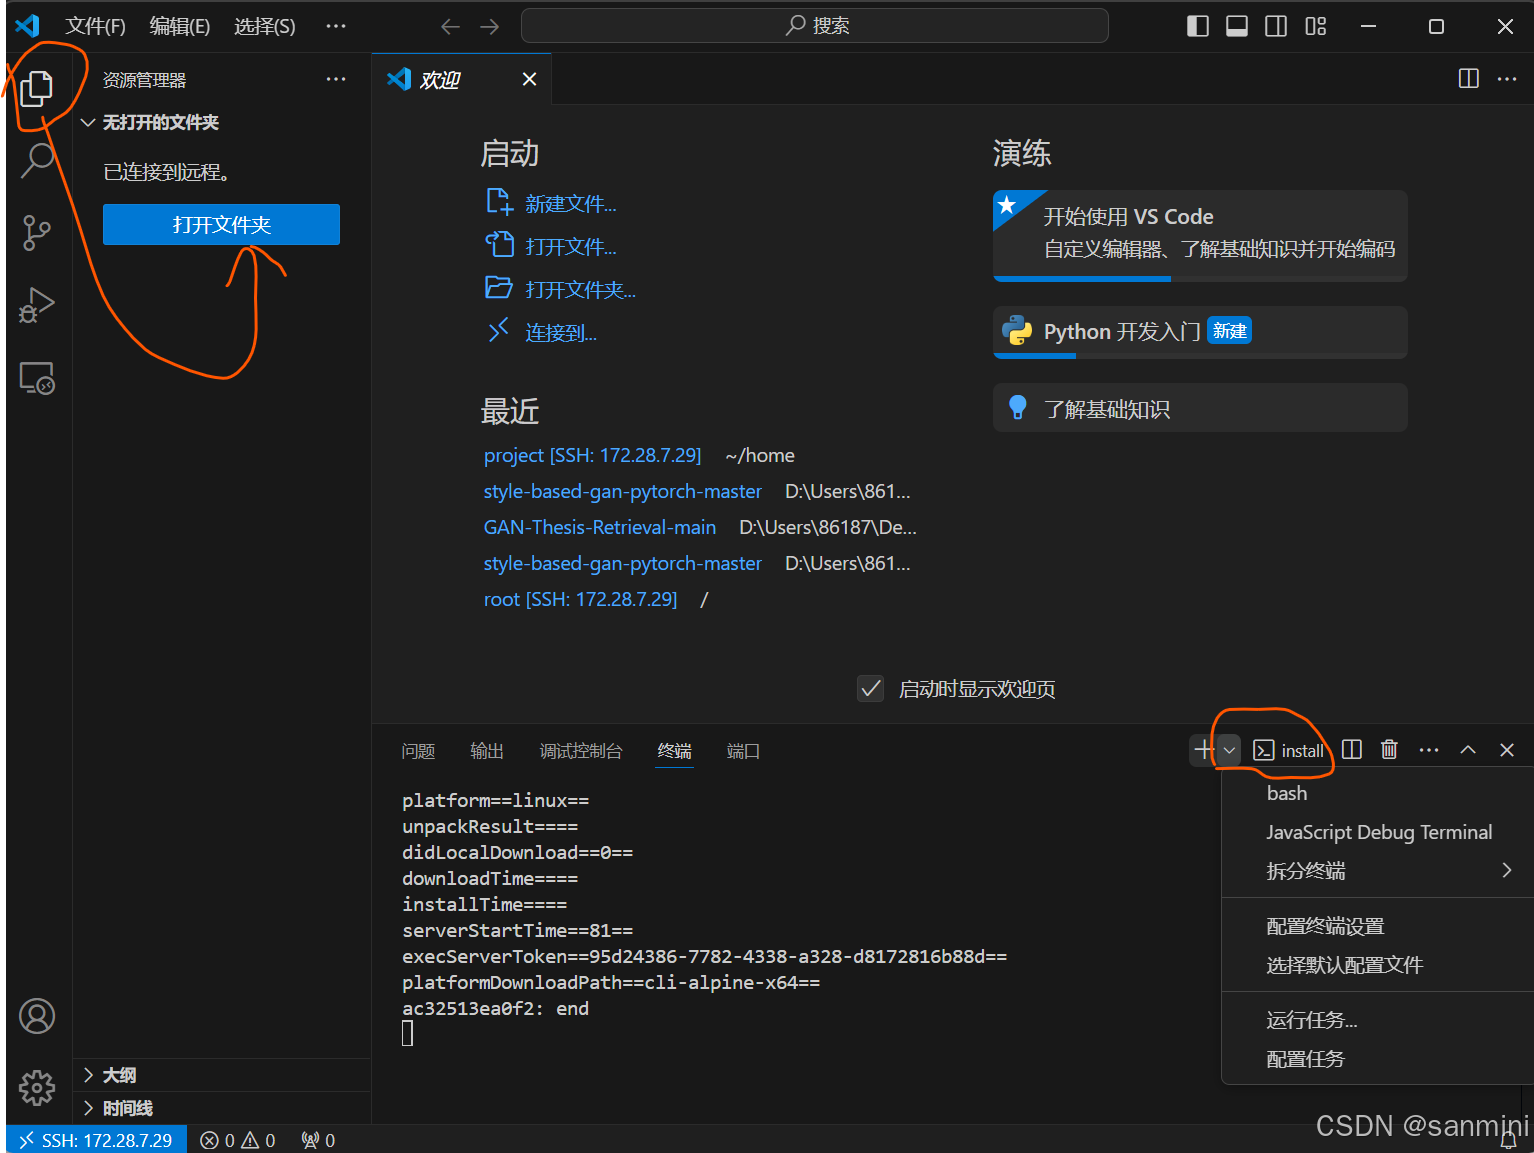Expand the 时间线 timeline section
The height and width of the screenshot is (1153, 1534).
pyautogui.click(x=127, y=1108)
